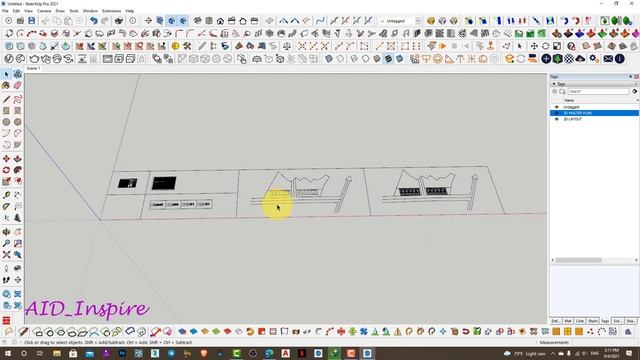The width and height of the screenshot is (640, 360).
Task: Click the Name column sort arrow
Action: click(637, 100)
